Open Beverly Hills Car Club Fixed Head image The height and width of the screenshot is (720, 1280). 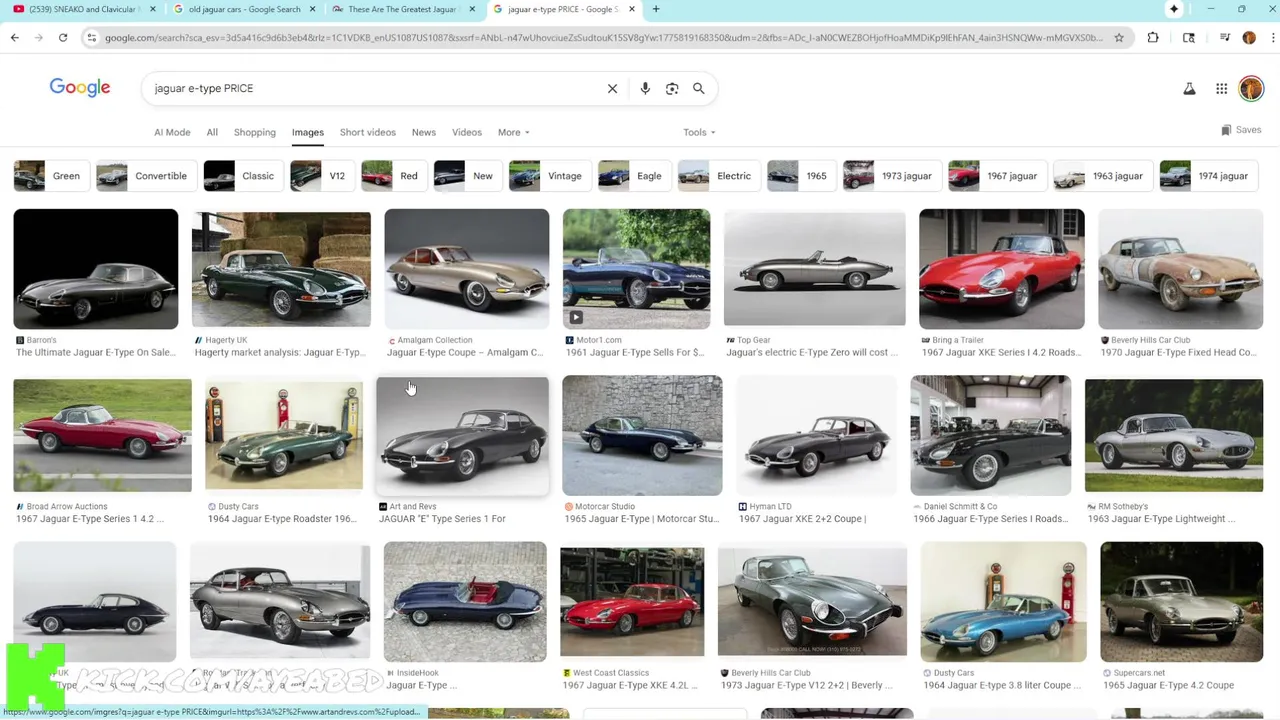click(1180, 269)
